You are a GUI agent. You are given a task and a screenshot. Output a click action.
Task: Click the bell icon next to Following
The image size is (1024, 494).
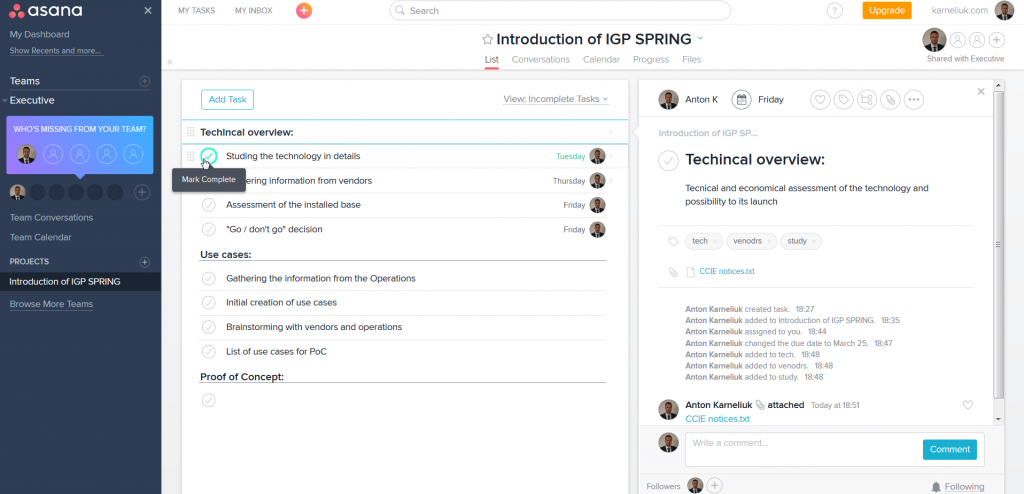(x=936, y=487)
